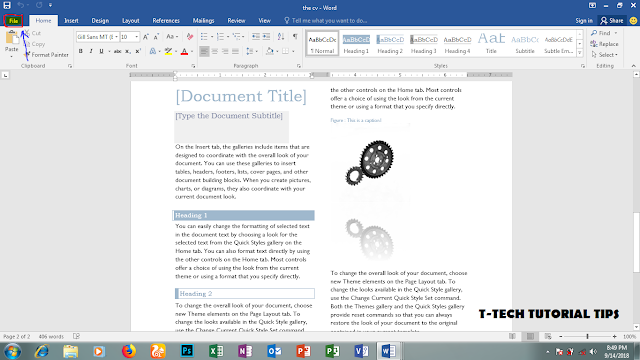Switch to Read Mode view
This screenshot has width=640, height=360.
point(512,336)
